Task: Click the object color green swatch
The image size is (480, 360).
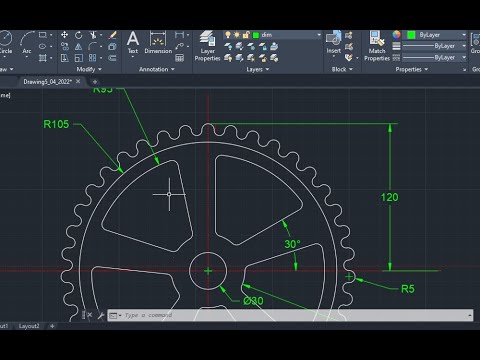Action: [411, 35]
